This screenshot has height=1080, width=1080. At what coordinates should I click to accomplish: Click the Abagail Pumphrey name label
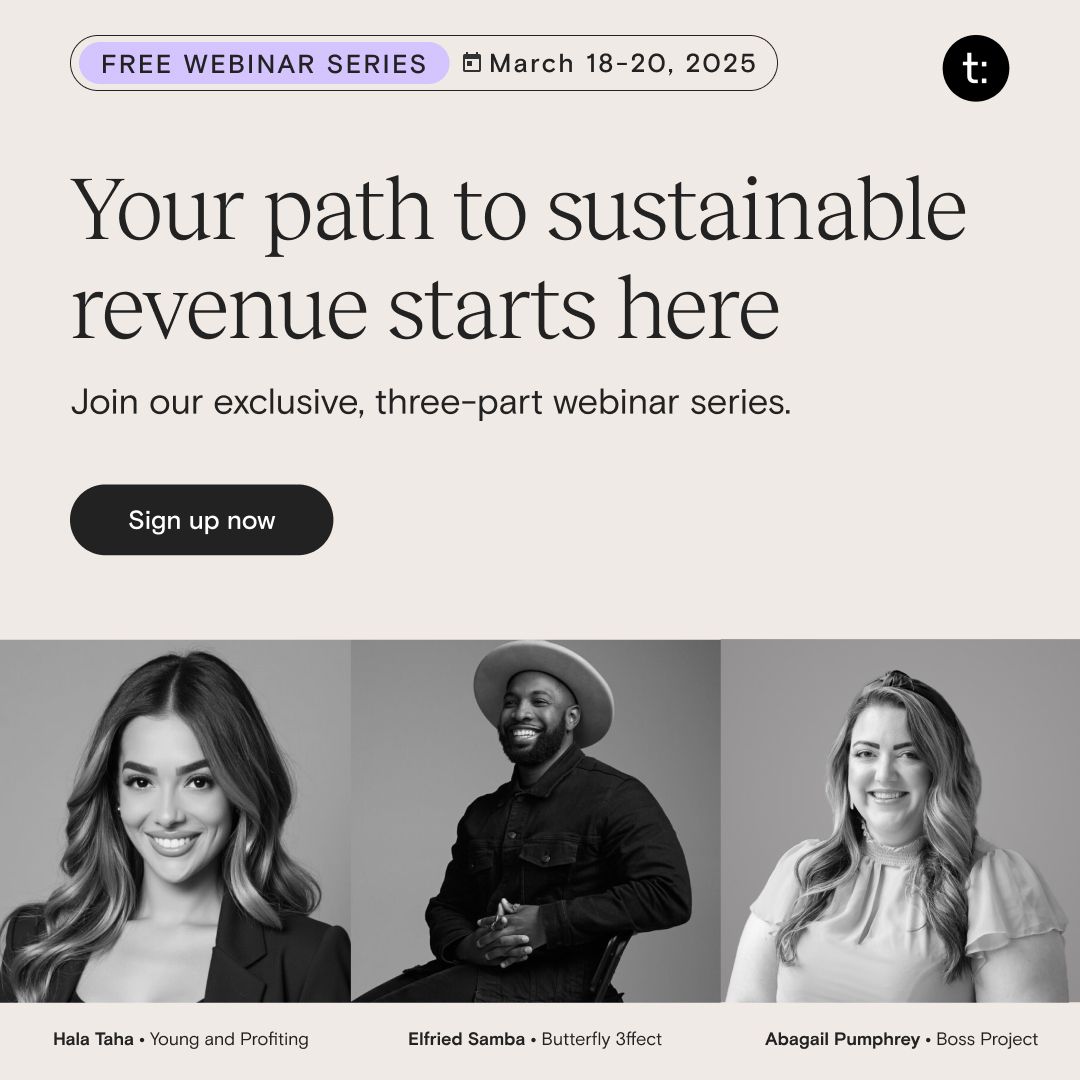[842, 1039]
